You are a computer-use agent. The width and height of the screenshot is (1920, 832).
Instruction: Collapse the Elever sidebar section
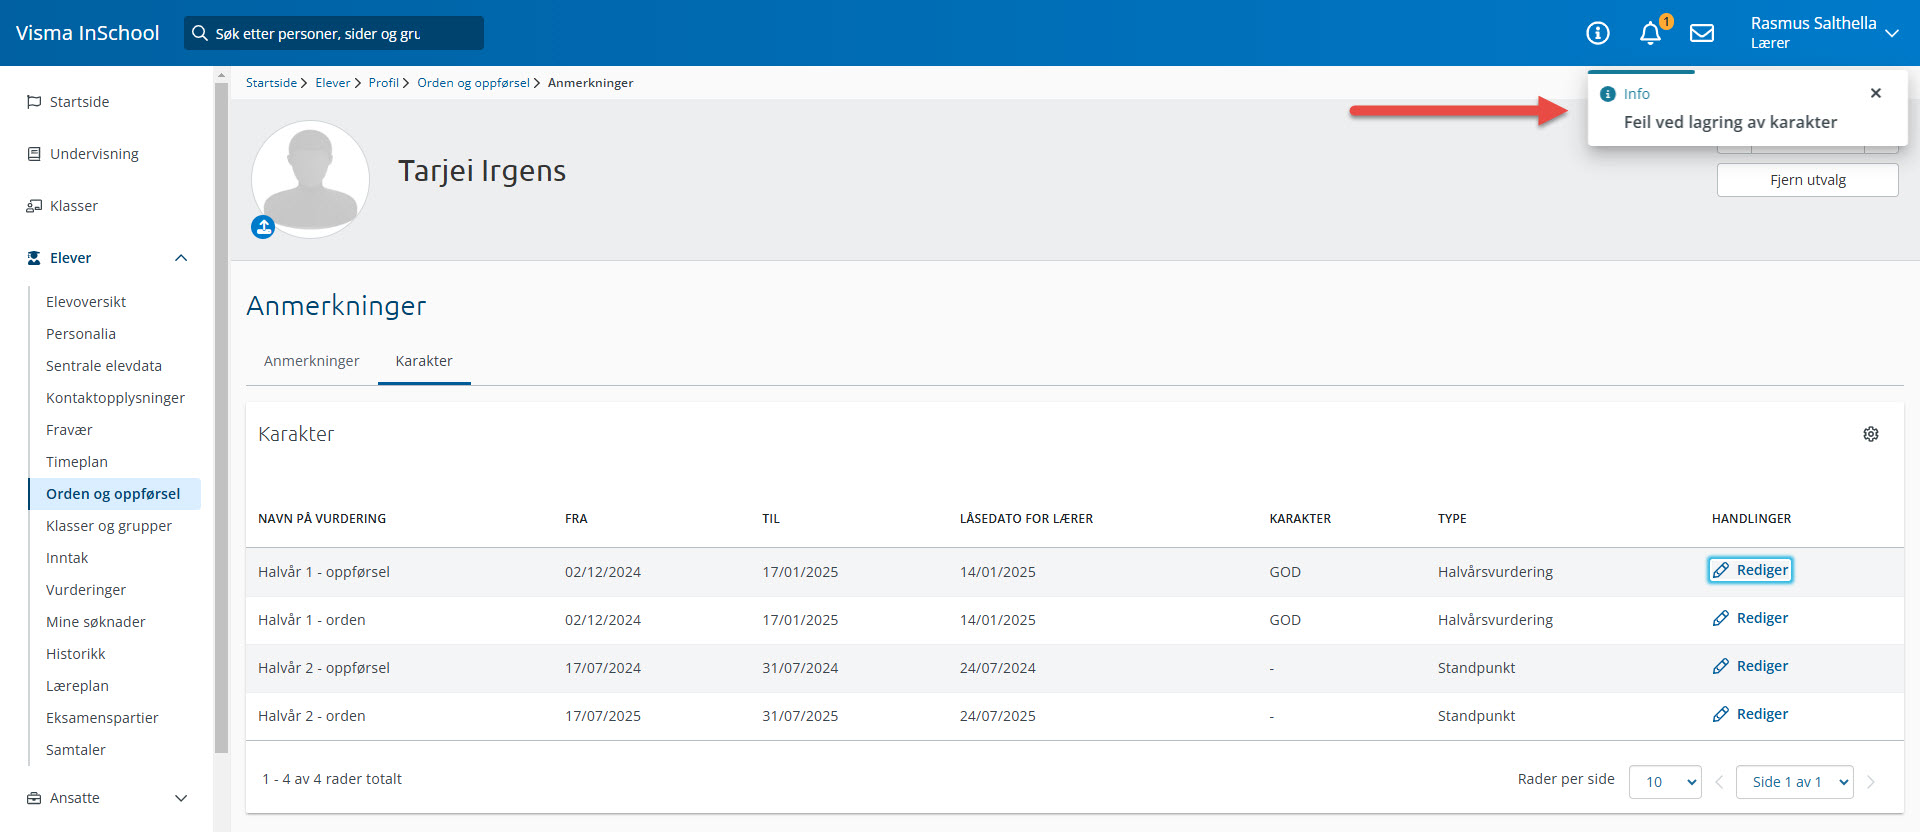(x=181, y=258)
